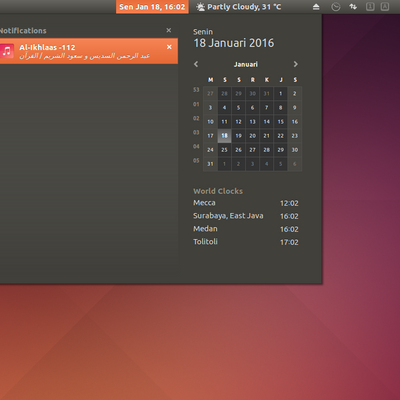
Task: Go to previous month in calendar
Action: point(196,64)
